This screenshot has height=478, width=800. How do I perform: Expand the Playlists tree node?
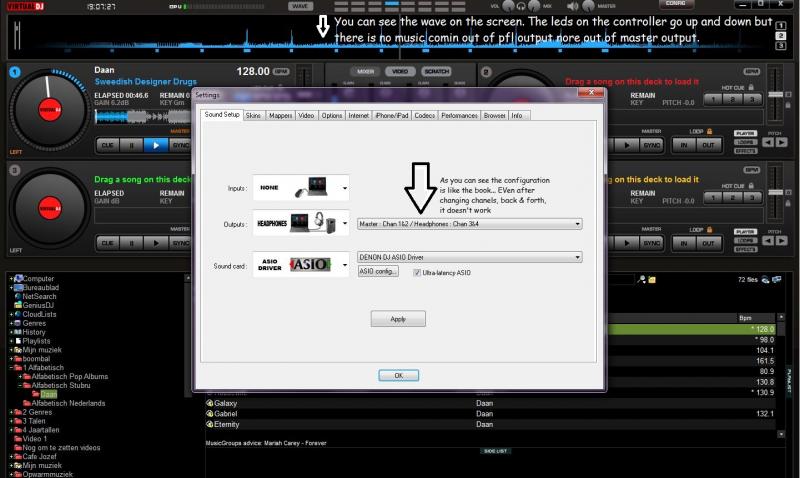click(11, 341)
